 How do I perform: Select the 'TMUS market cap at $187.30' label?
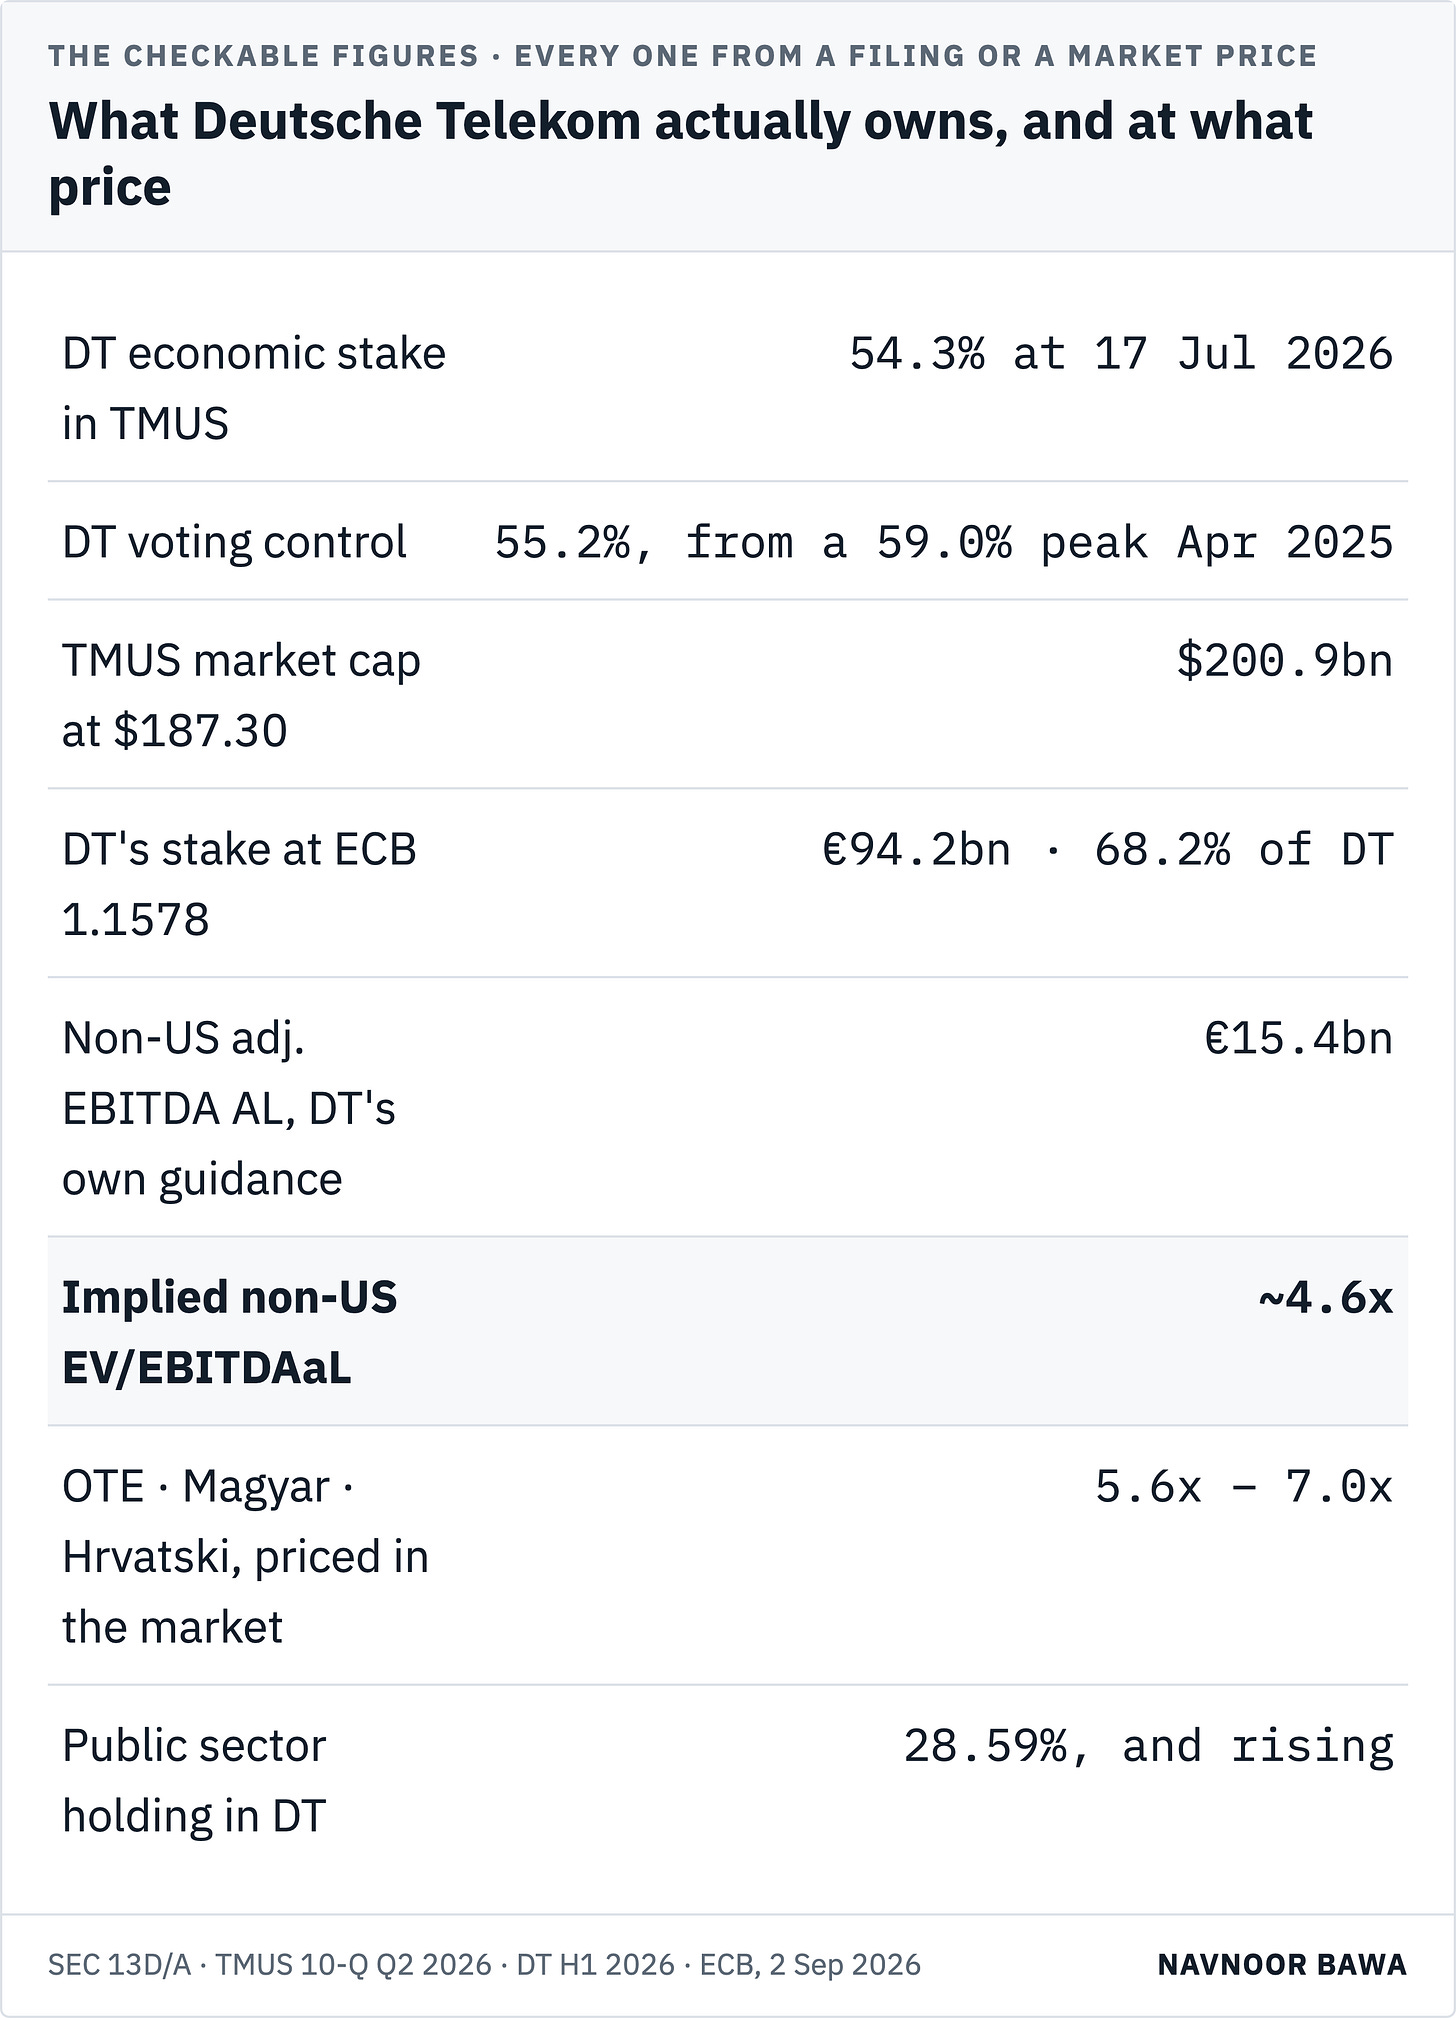point(241,696)
